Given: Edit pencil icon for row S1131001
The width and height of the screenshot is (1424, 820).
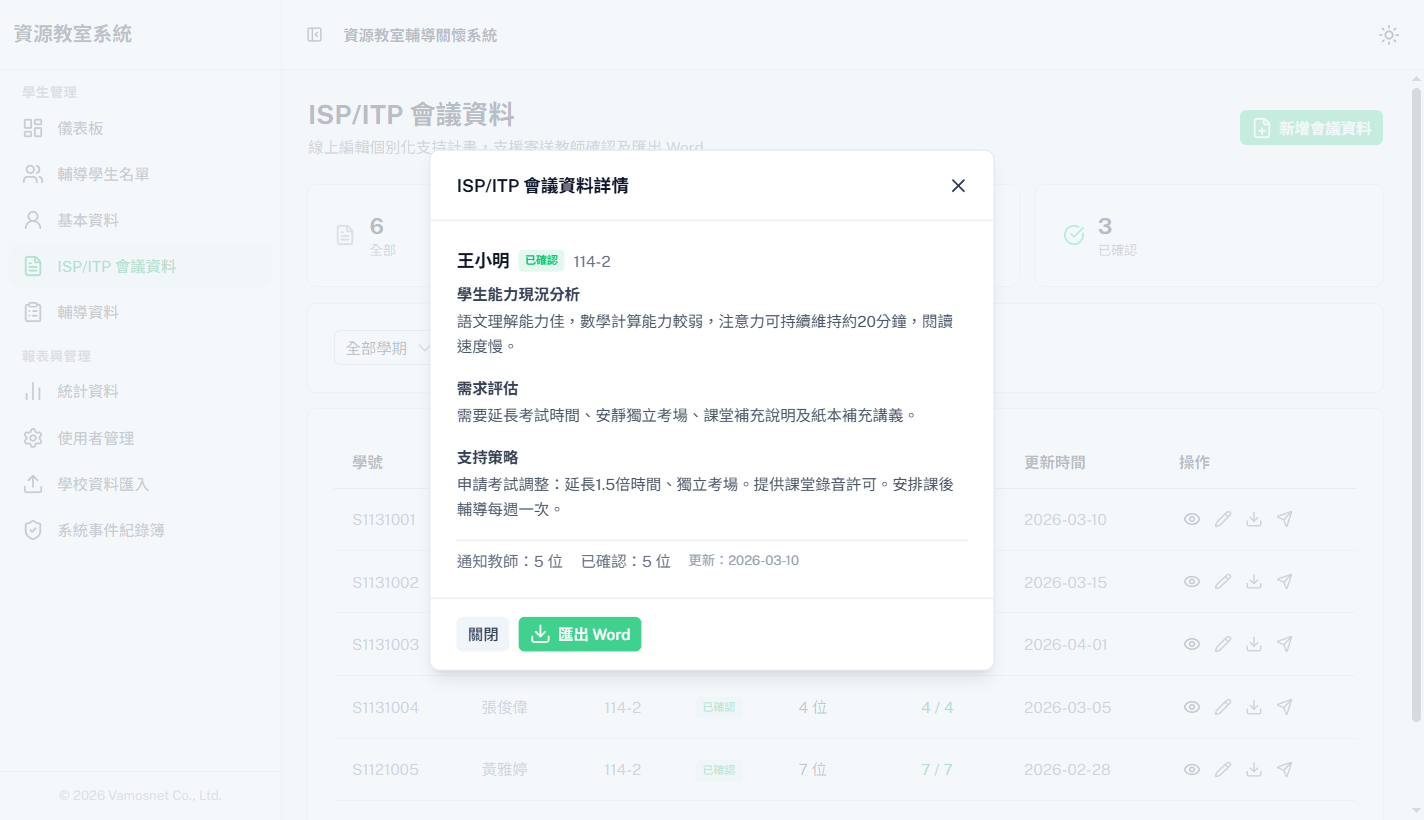Looking at the screenshot, I should tap(1223, 519).
